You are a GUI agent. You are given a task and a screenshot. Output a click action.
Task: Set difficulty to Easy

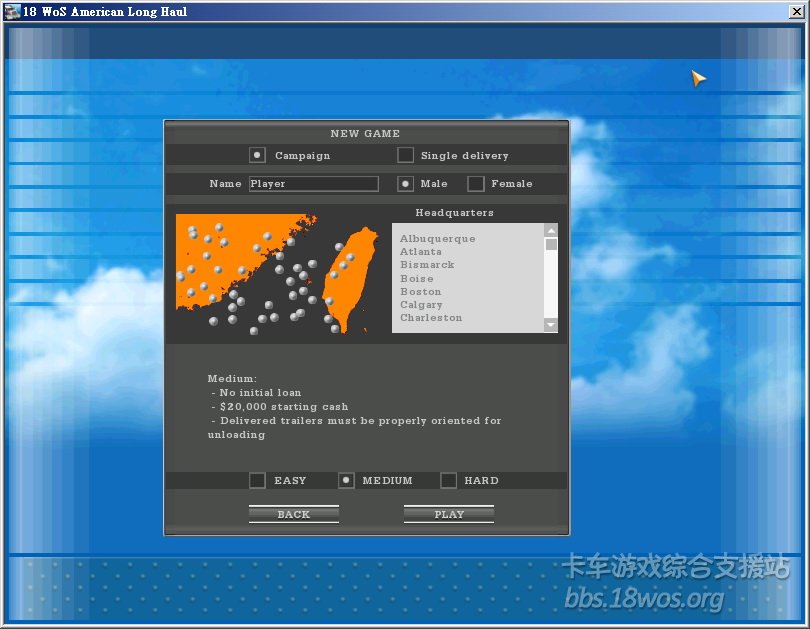(257, 480)
